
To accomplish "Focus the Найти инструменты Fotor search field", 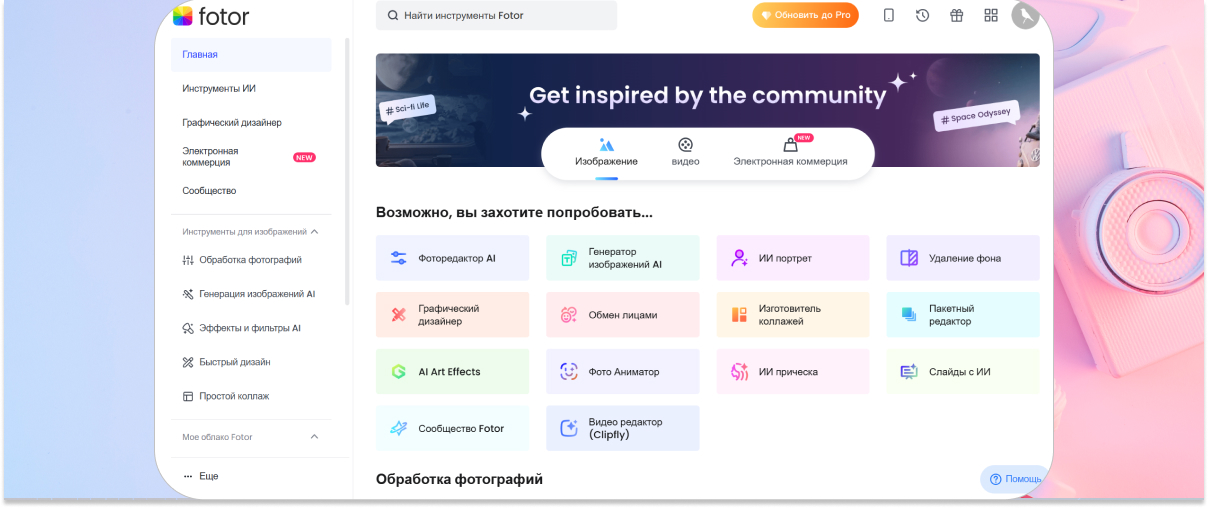I will 497,15.
